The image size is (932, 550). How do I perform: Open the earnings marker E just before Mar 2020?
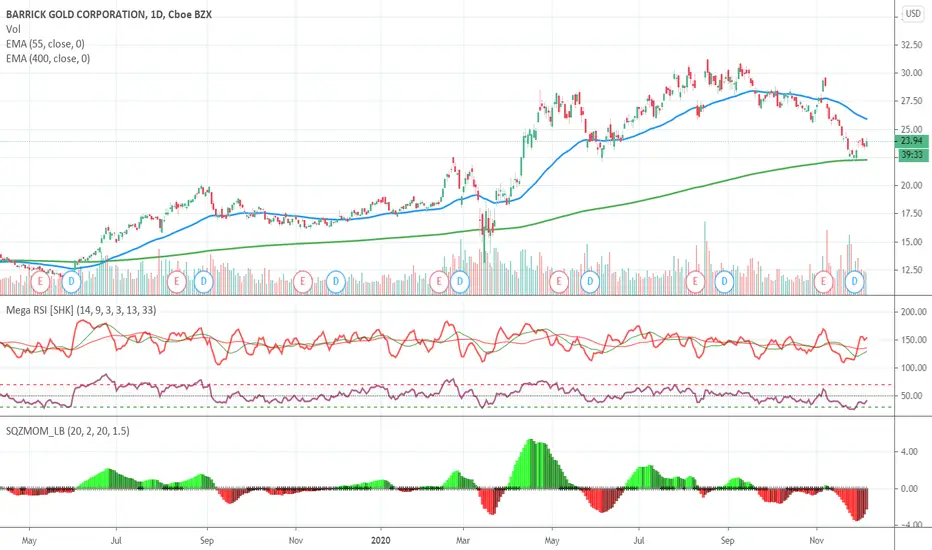click(x=439, y=281)
